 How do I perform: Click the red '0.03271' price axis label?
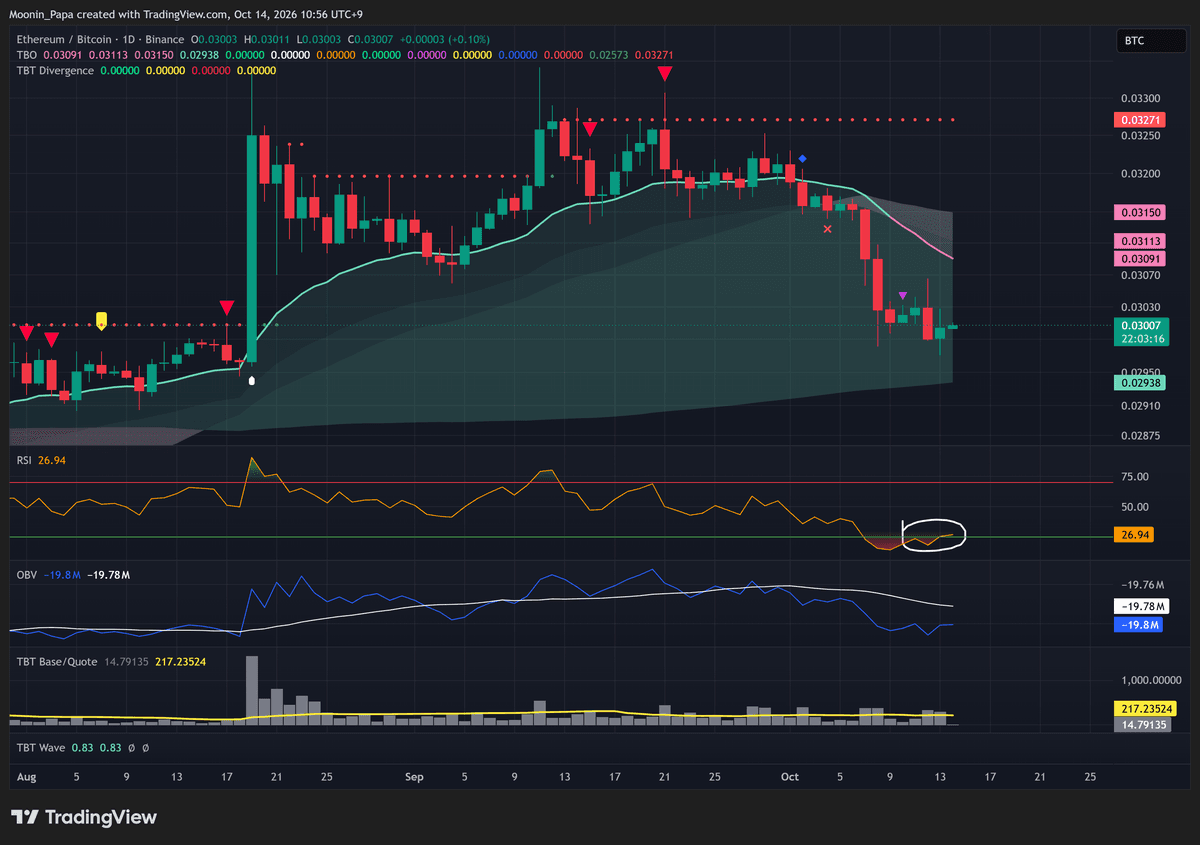(x=1140, y=120)
